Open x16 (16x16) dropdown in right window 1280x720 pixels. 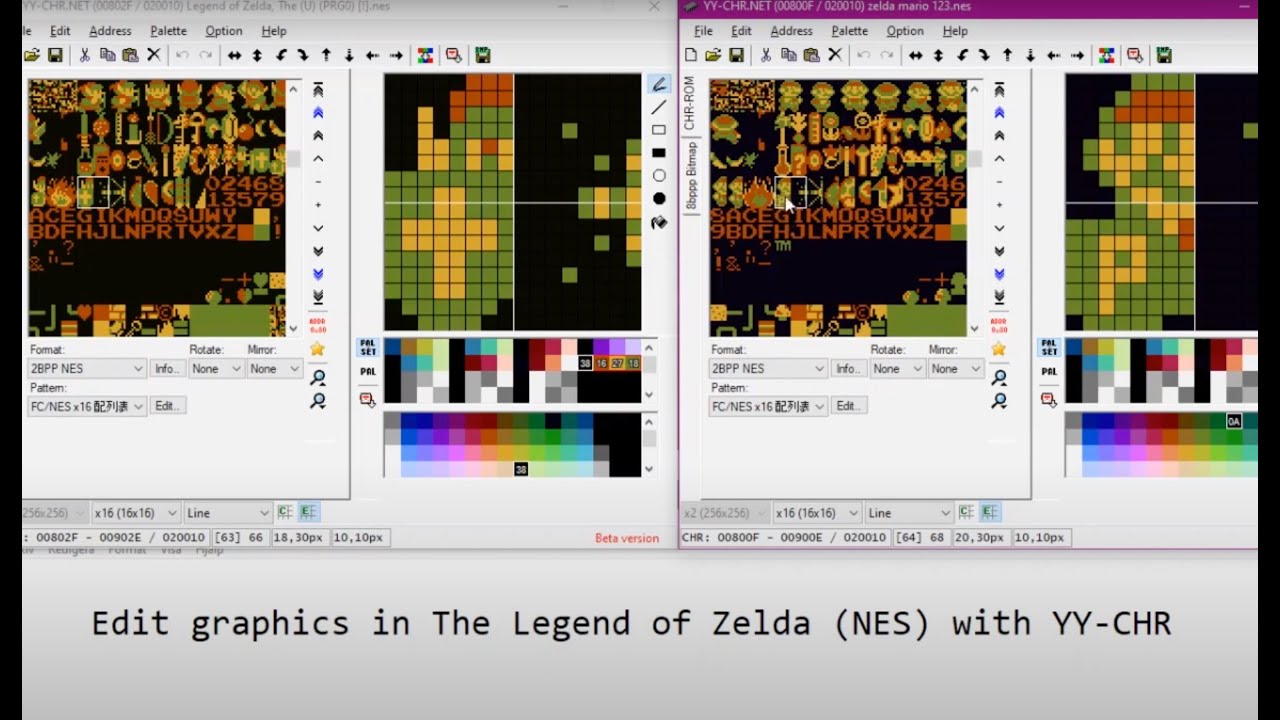(x=816, y=513)
